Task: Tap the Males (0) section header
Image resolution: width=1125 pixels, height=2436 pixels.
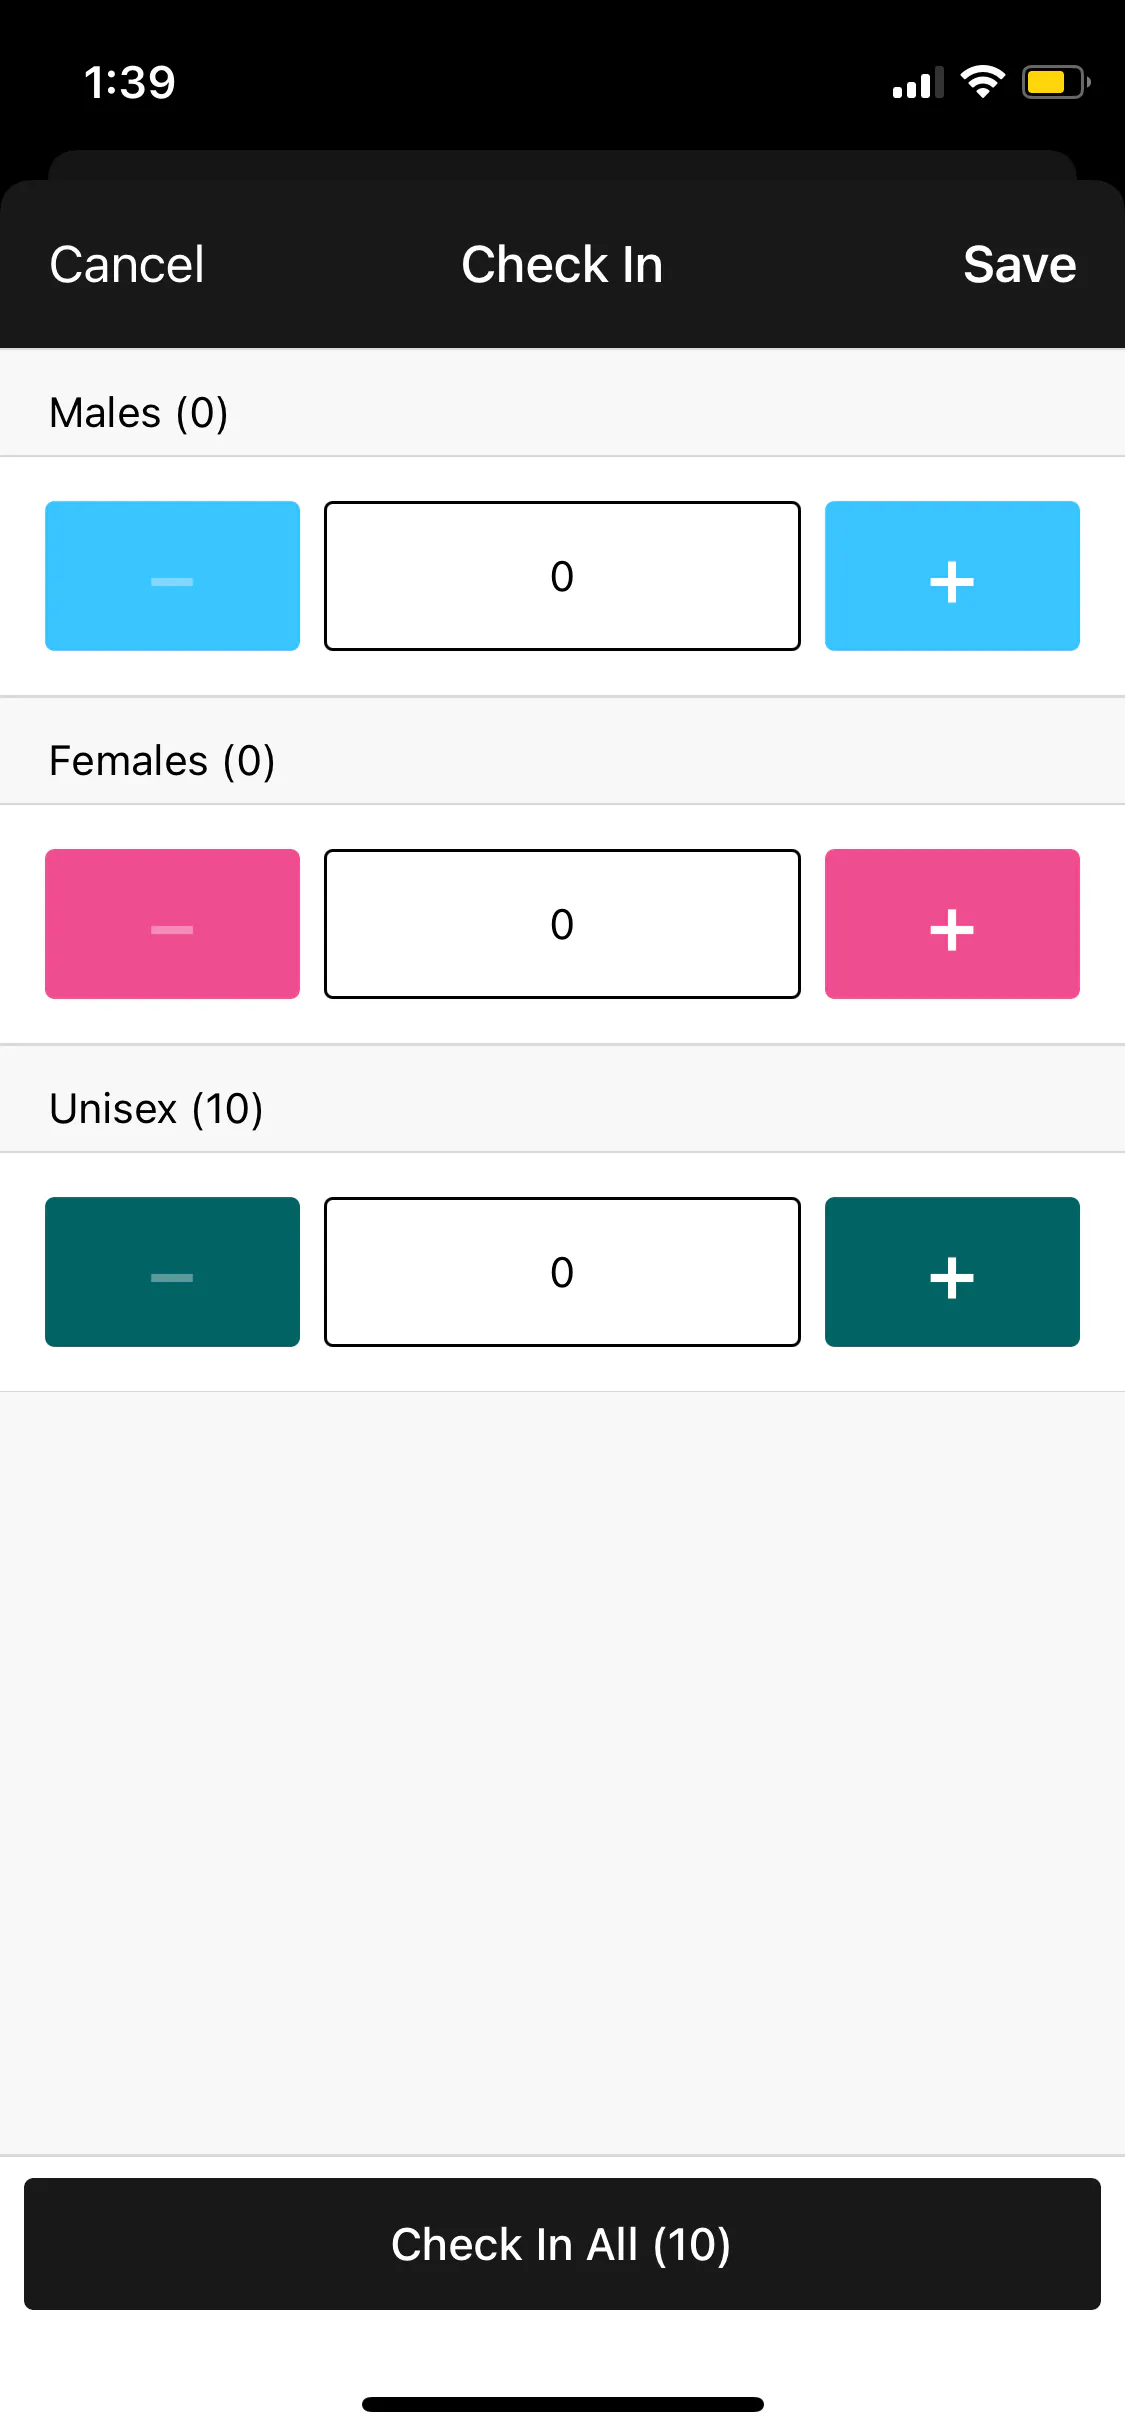Action: [139, 412]
